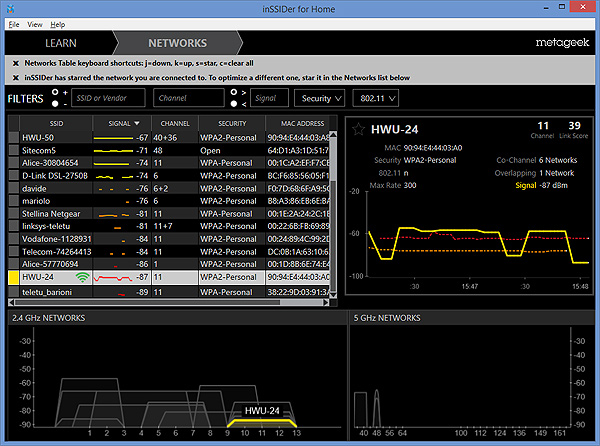
Task: Click scroll up arrow of networks table
Action: click(x=333, y=134)
